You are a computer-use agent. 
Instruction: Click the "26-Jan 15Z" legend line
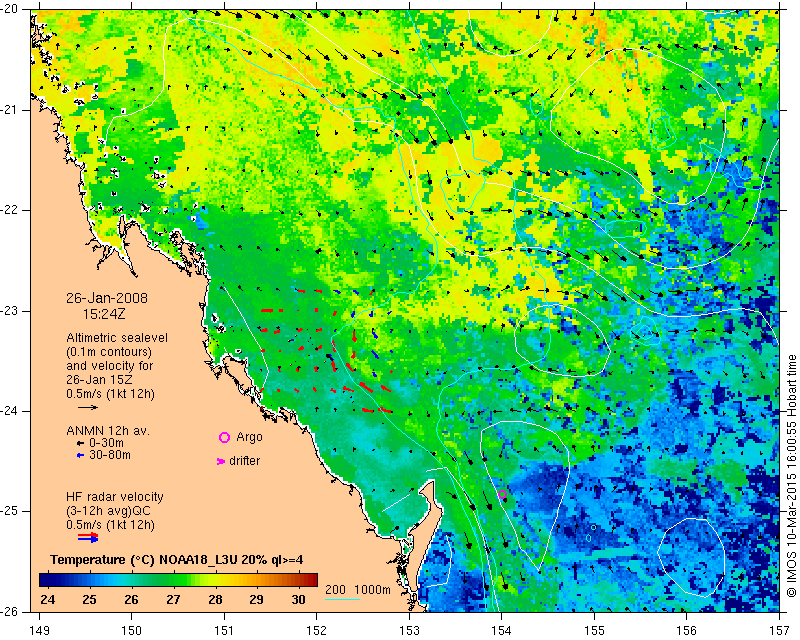[98, 380]
